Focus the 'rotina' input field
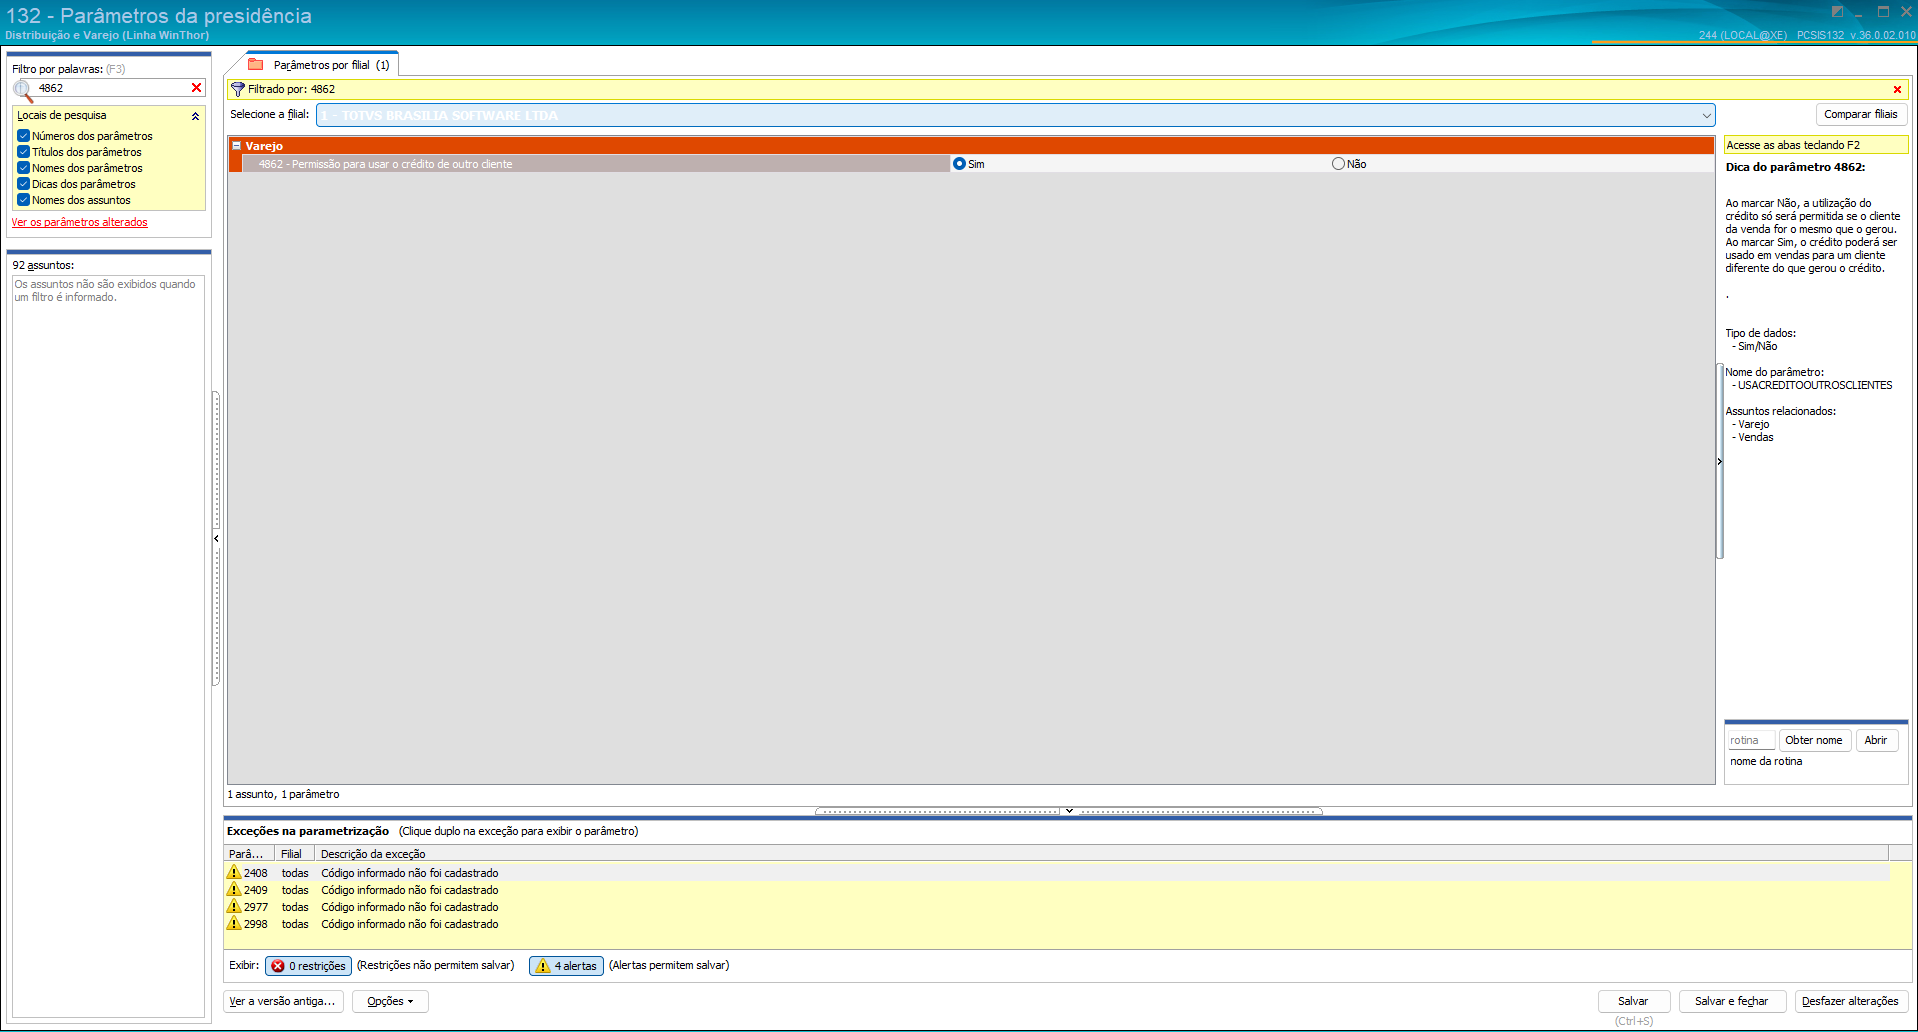1918x1032 pixels. [1751, 741]
